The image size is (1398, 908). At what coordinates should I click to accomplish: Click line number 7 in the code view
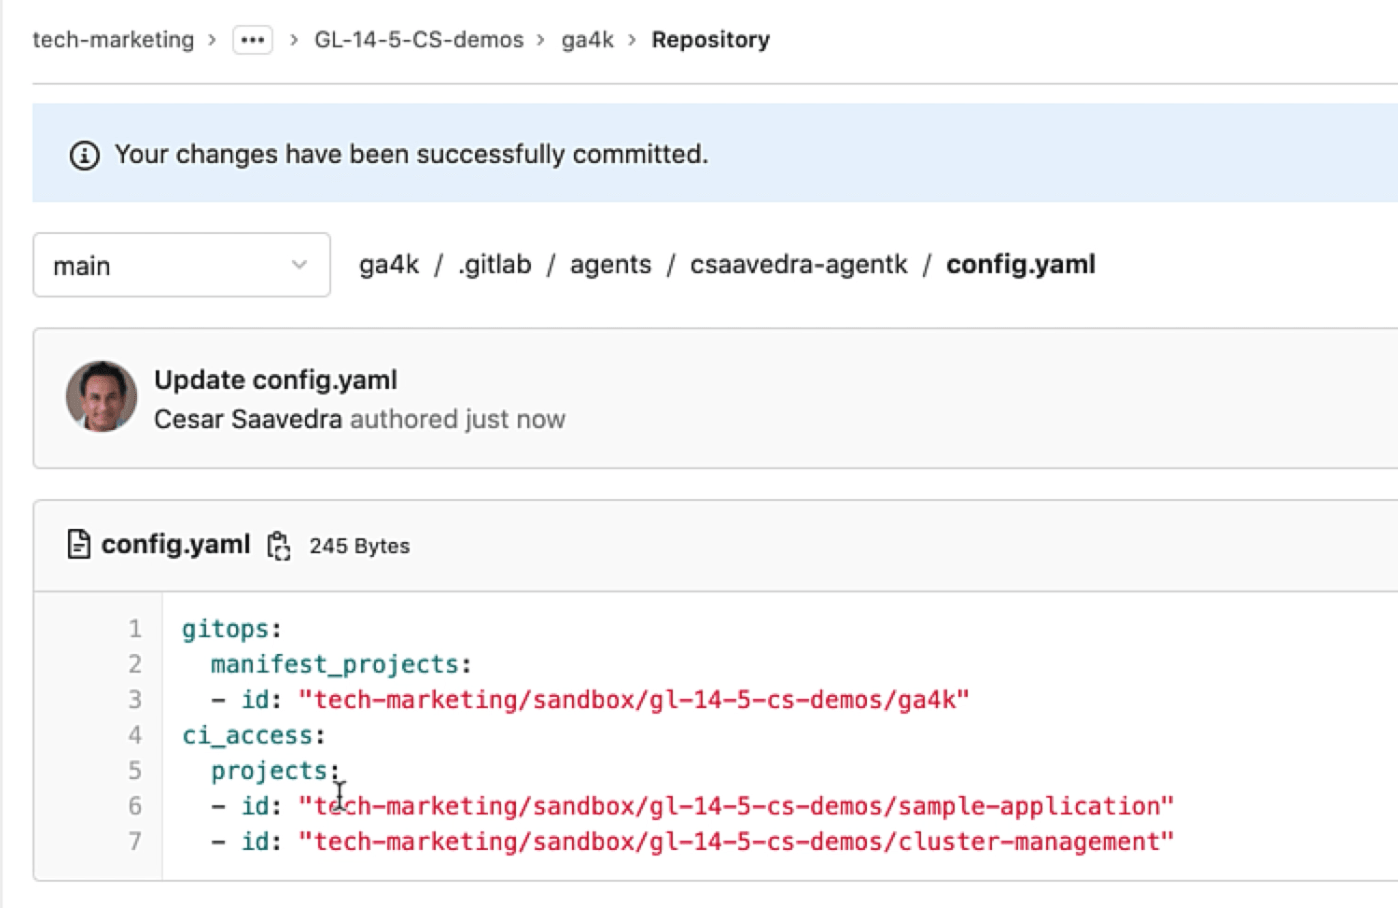coord(135,841)
